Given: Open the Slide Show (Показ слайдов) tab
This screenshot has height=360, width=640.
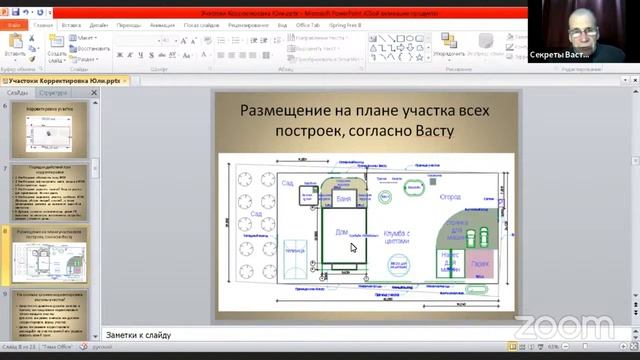Looking at the screenshot, I should tap(201, 25).
